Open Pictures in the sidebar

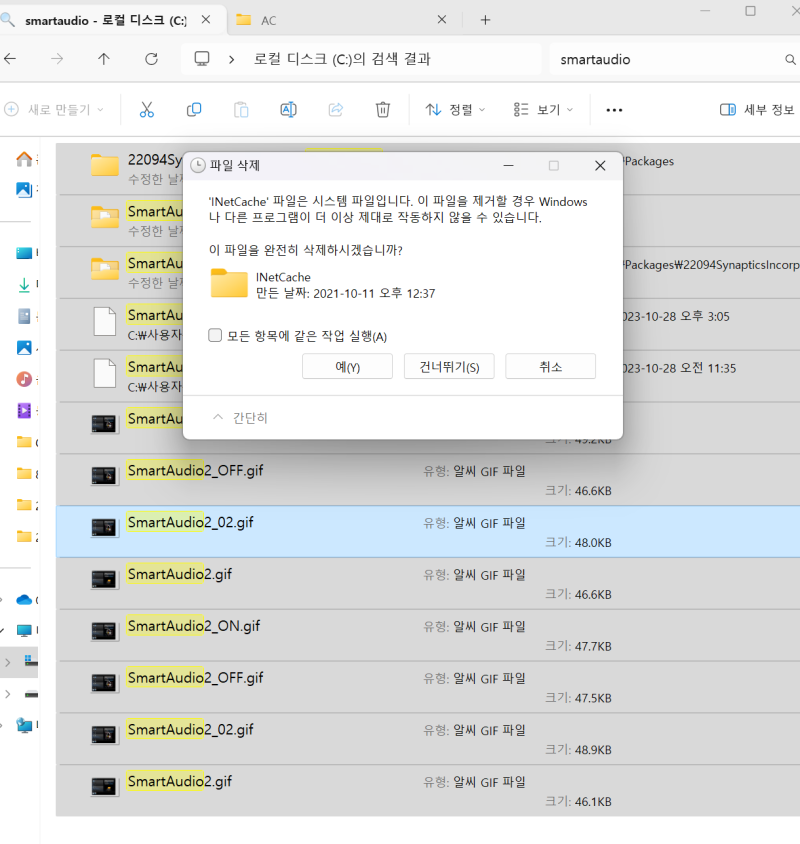(x=24, y=348)
